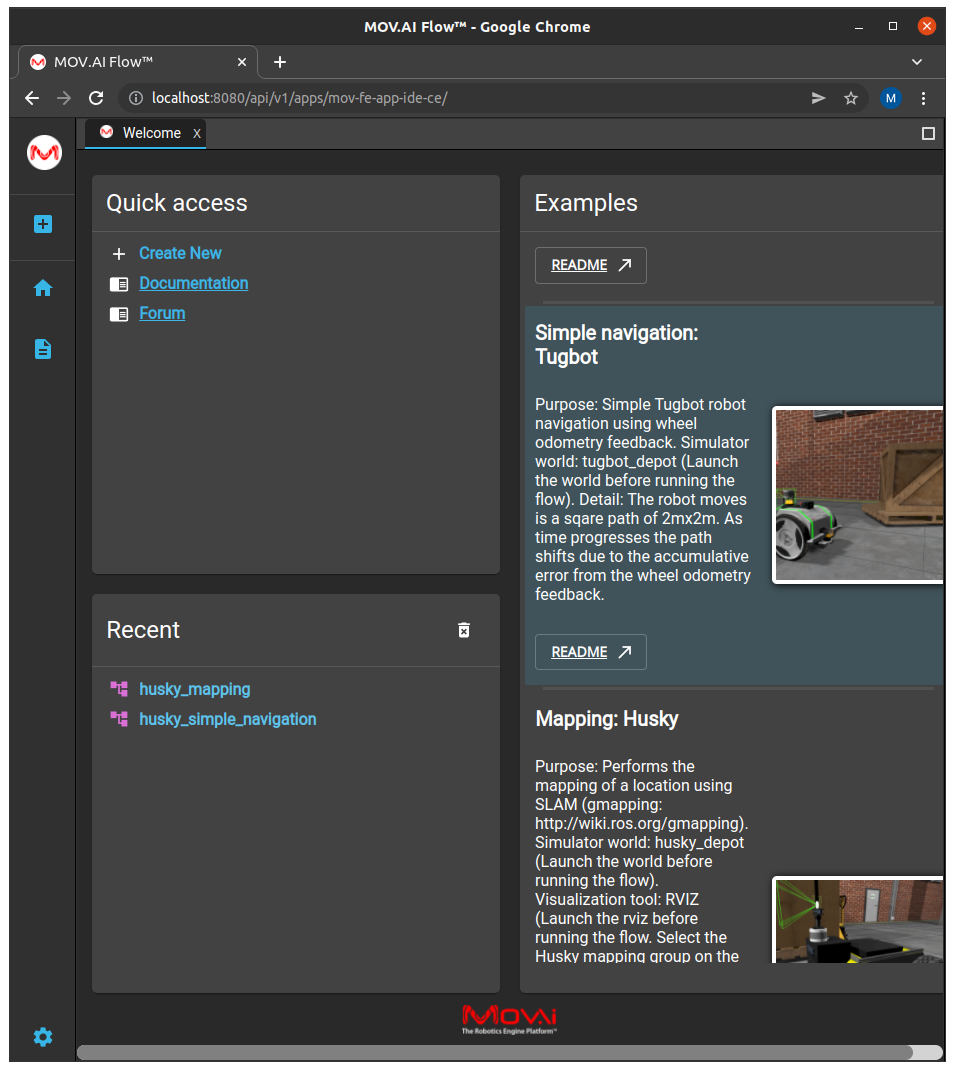Open the Tugbot example README button
The image size is (955, 1071).
click(x=591, y=652)
